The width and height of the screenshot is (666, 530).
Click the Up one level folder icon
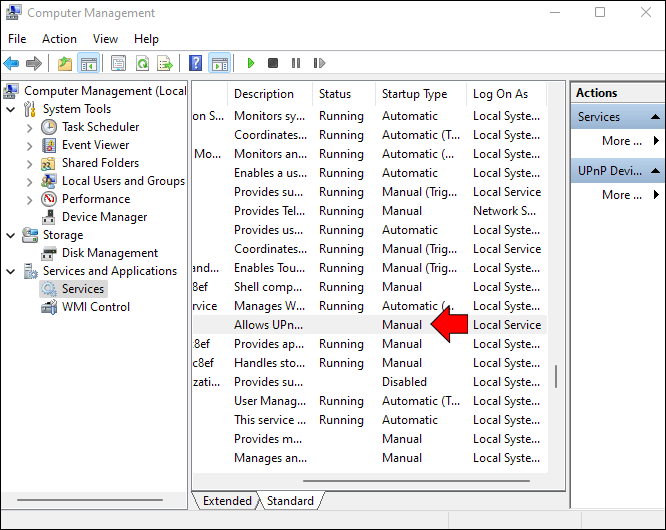[65, 64]
